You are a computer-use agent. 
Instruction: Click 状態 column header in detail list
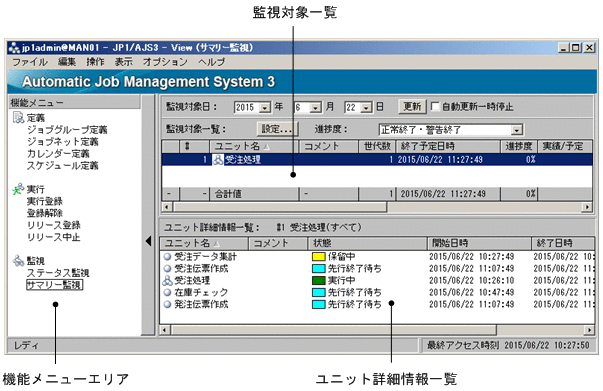368,243
